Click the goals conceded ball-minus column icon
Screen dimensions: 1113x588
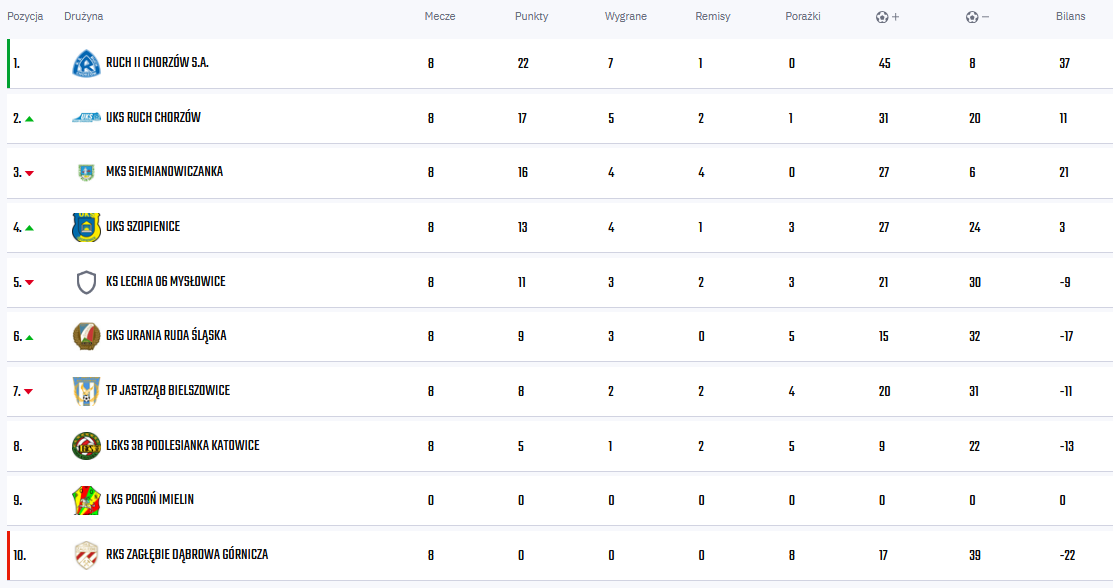977,17
